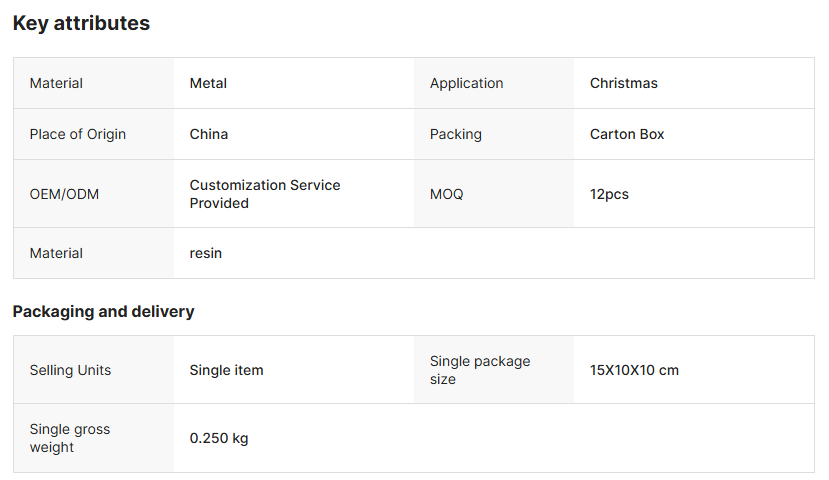Screen dimensions: 829x480
Task: Click the OEM/ODM attribute label
Action: pyautogui.click(x=64, y=194)
